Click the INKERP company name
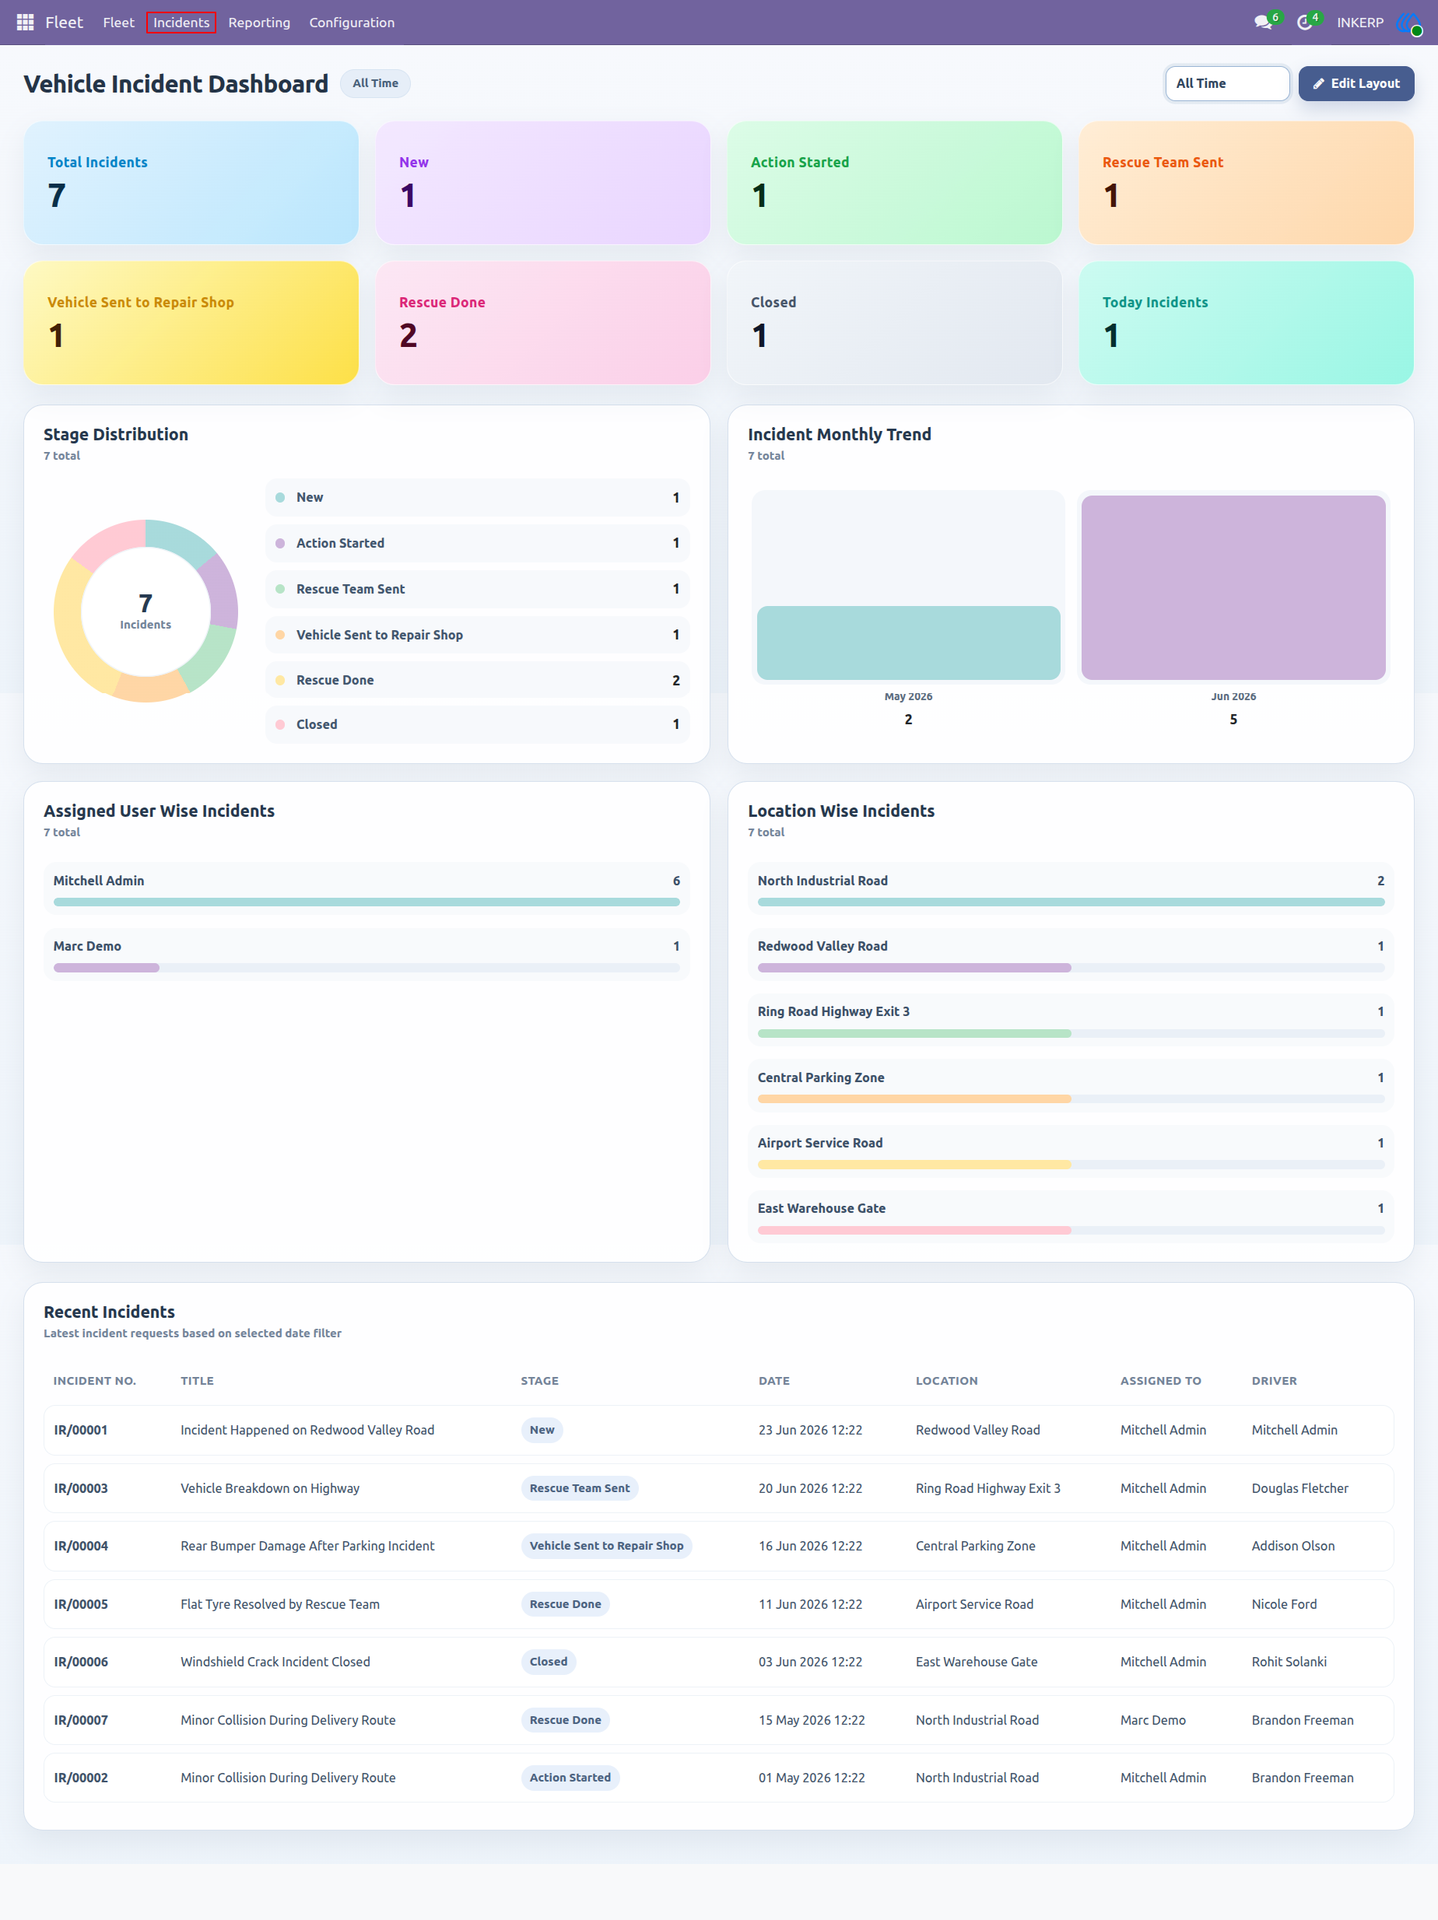The image size is (1438, 1920). pos(1360,22)
